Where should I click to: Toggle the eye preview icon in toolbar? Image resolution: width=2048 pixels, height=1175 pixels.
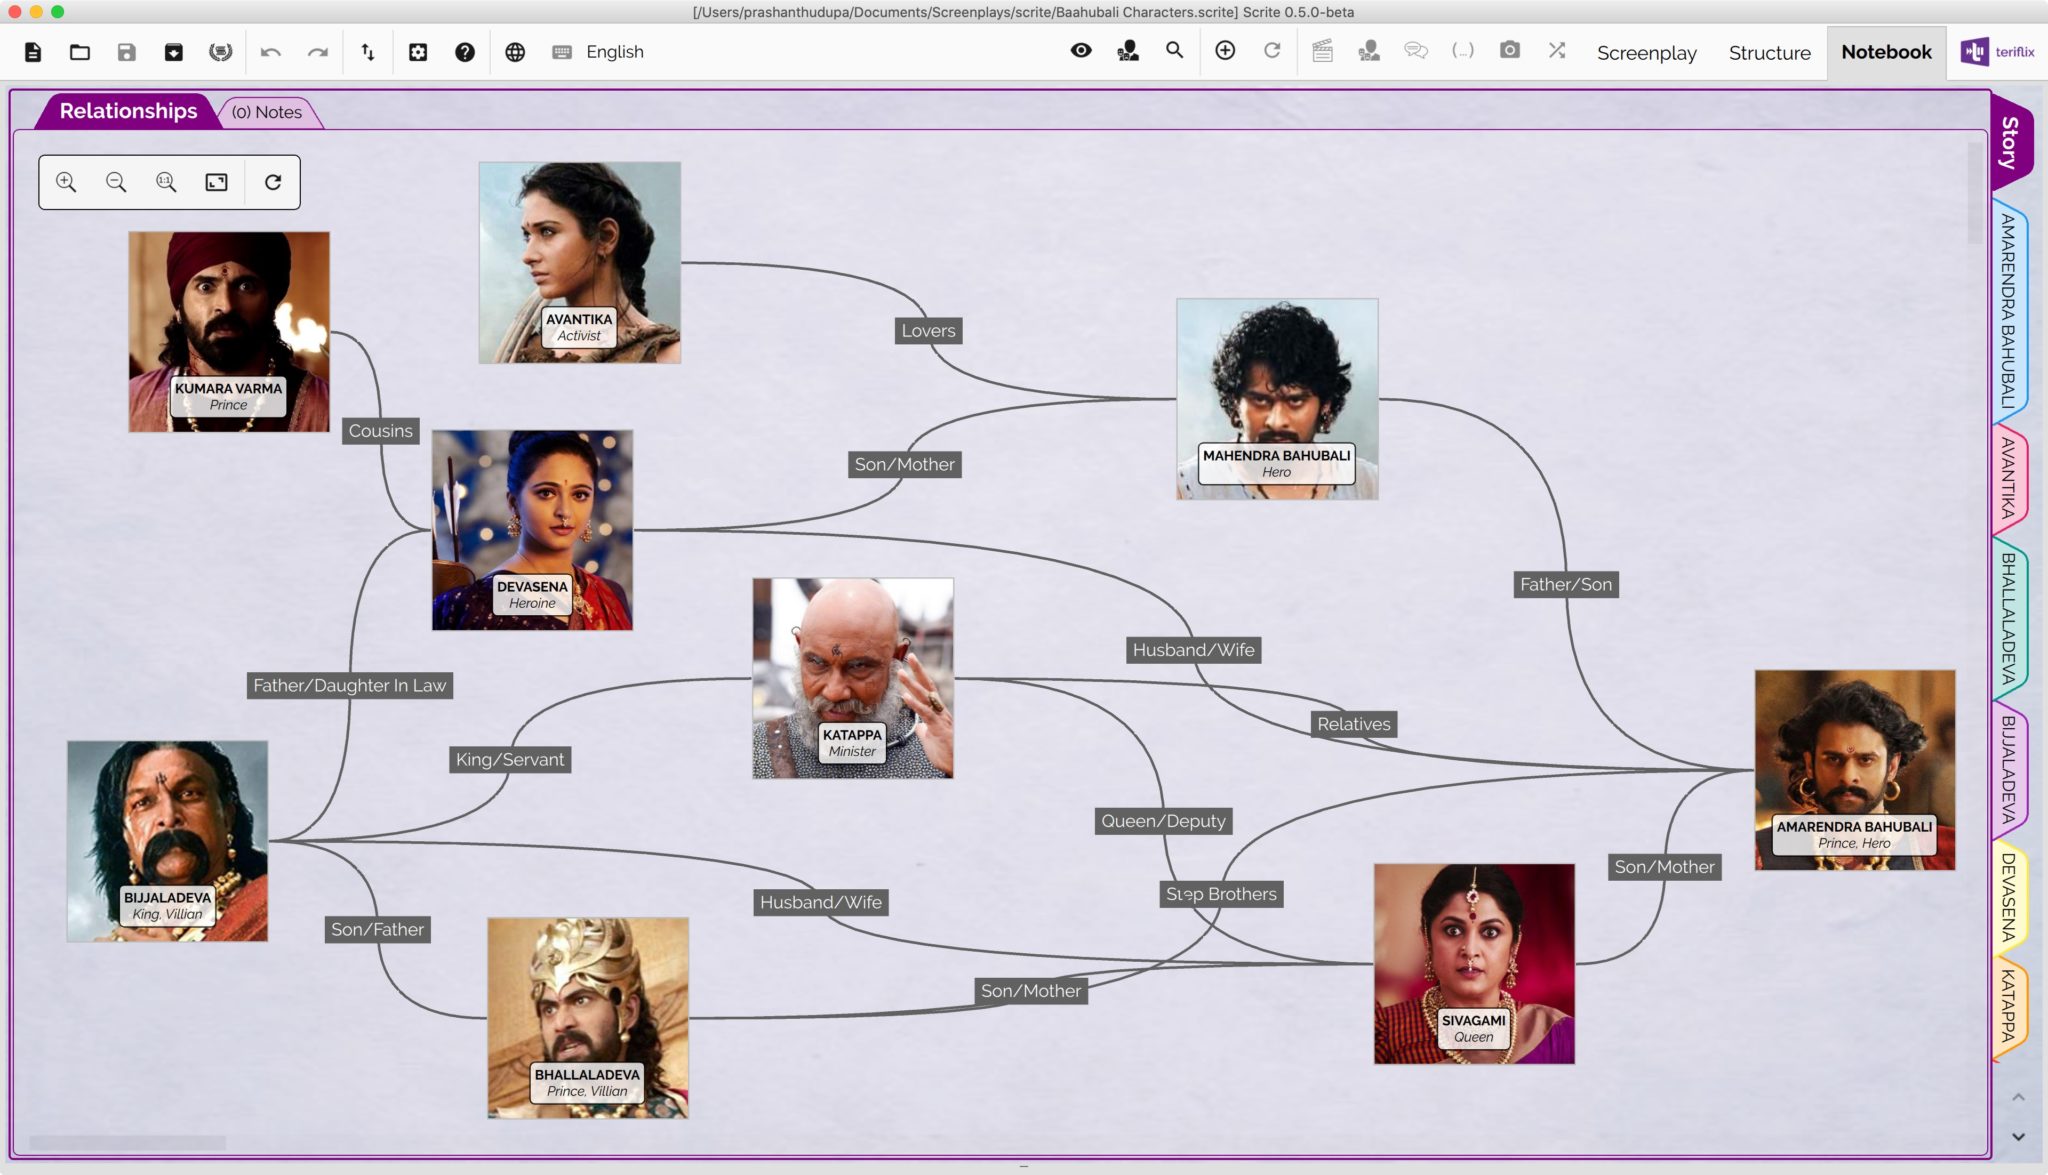coord(1082,49)
